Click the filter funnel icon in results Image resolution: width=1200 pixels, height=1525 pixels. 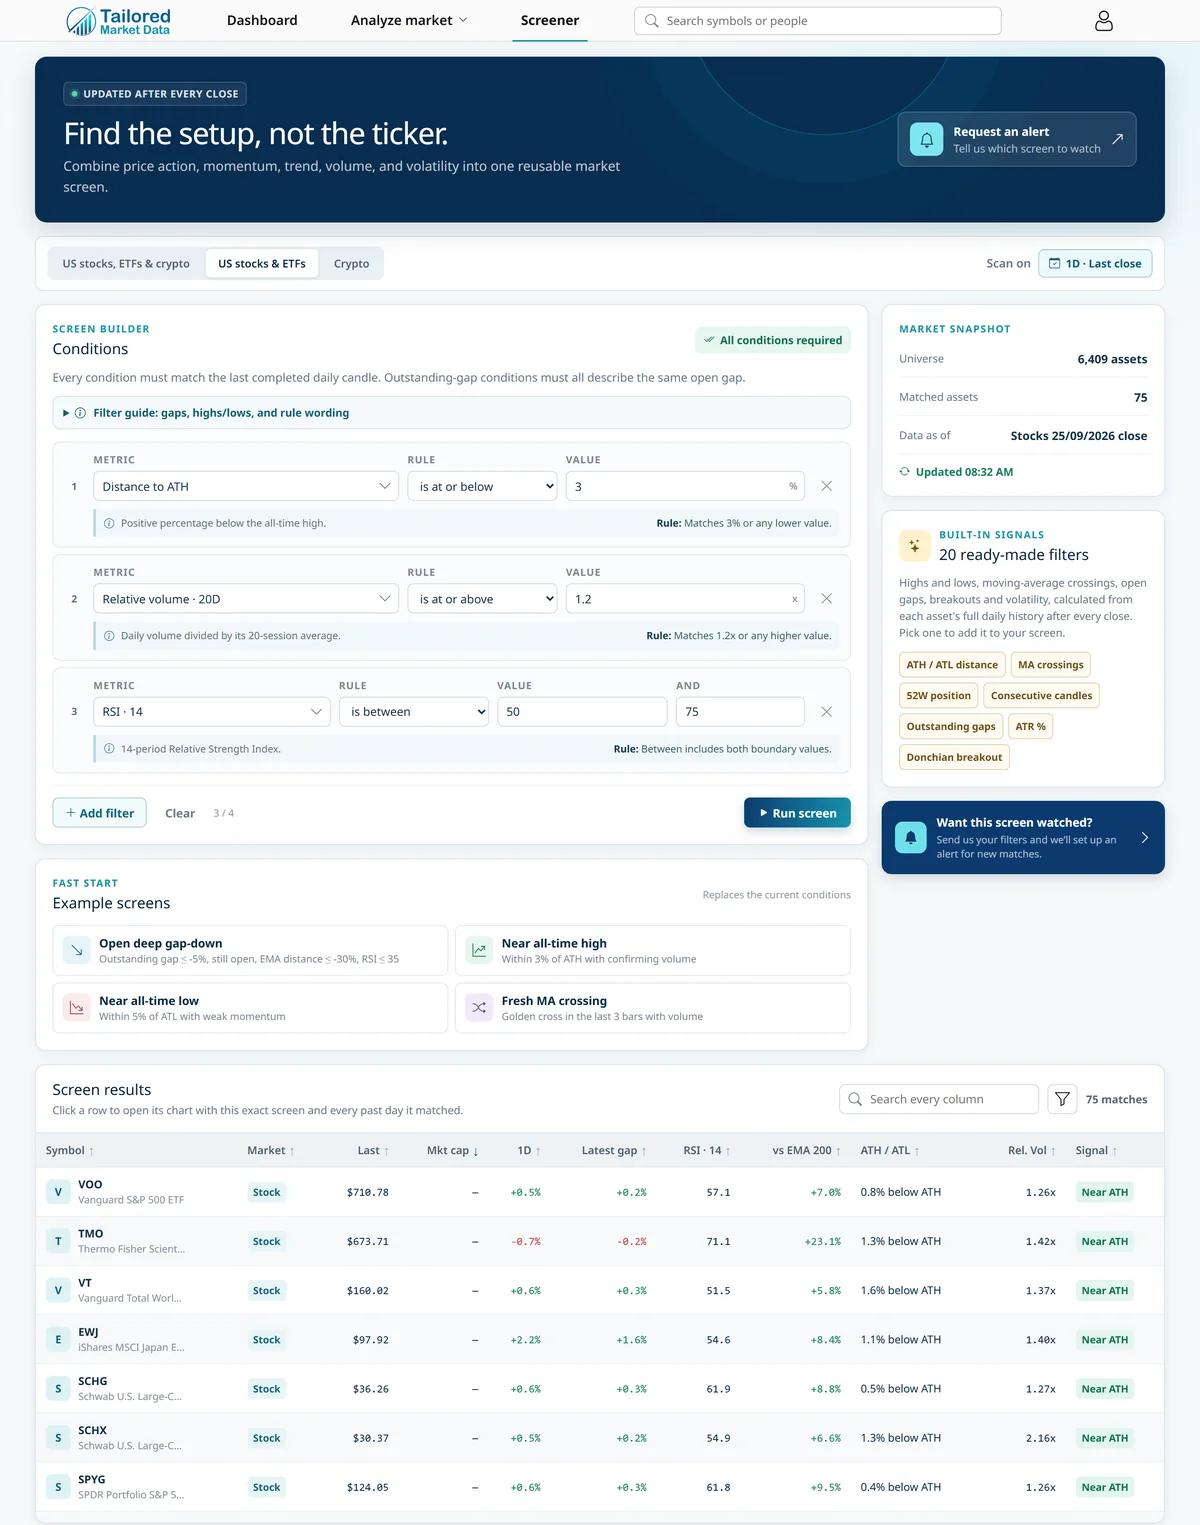pos(1062,1099)
